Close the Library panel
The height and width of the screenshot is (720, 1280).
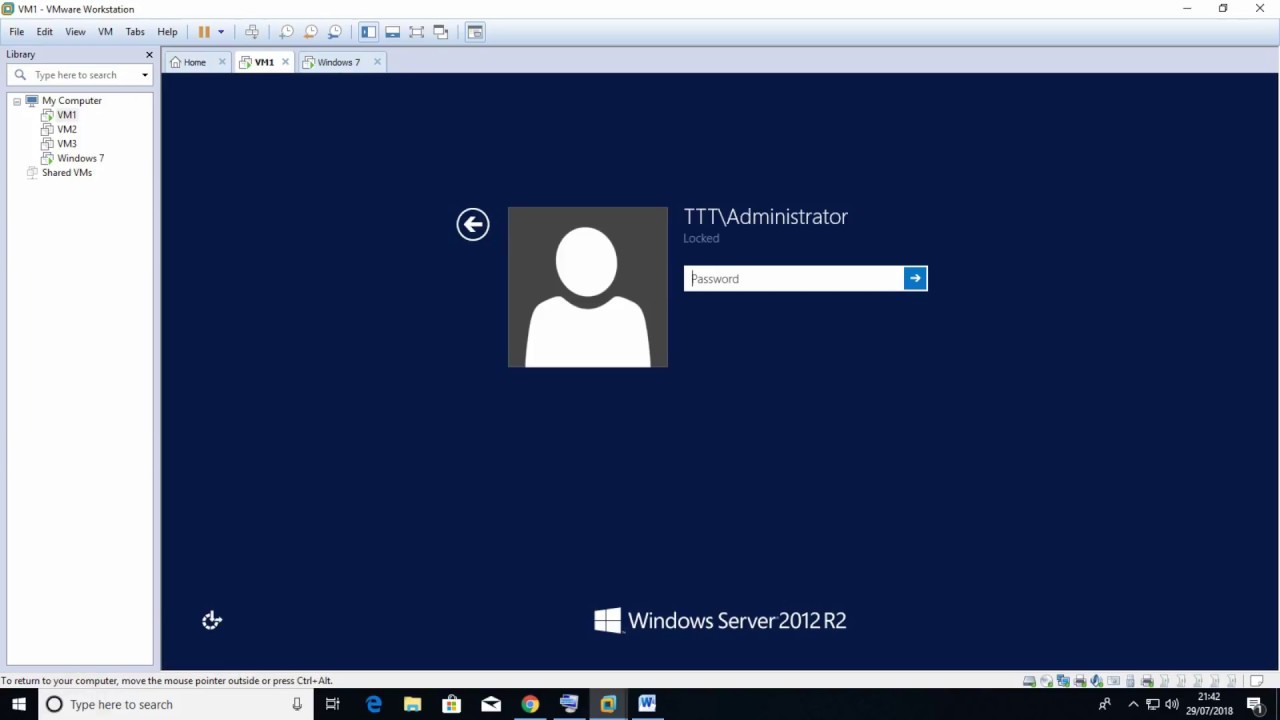tap(149, 55)
